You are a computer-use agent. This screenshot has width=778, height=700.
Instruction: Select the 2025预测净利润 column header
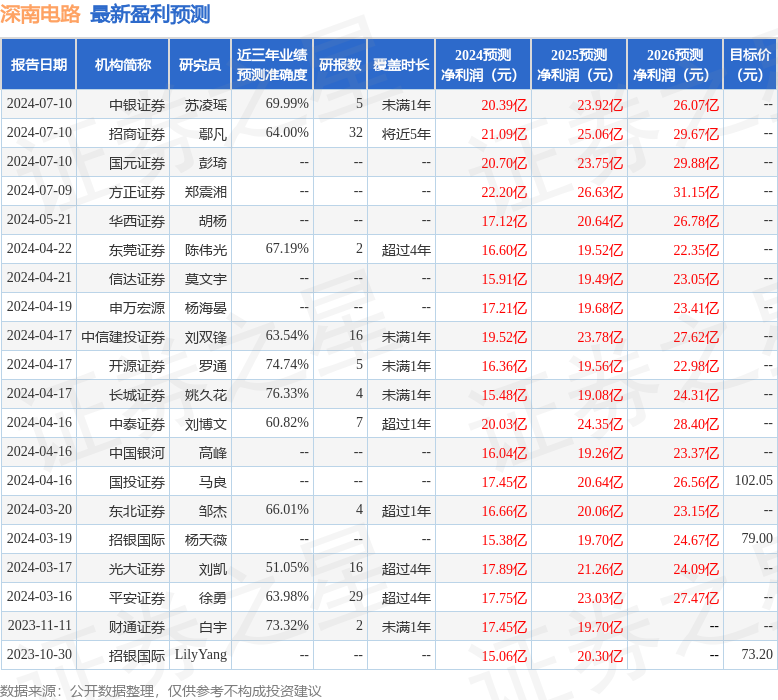tap(579, 65)
